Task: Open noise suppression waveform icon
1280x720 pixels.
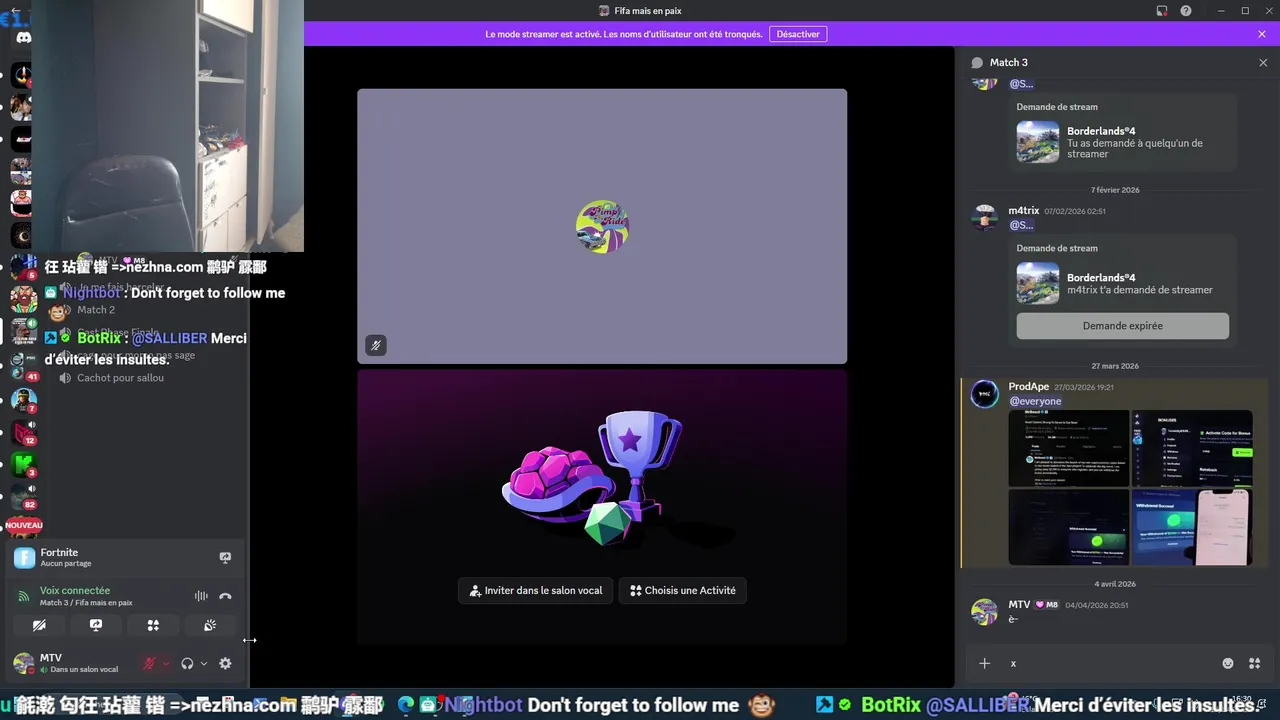Action: 201,596
